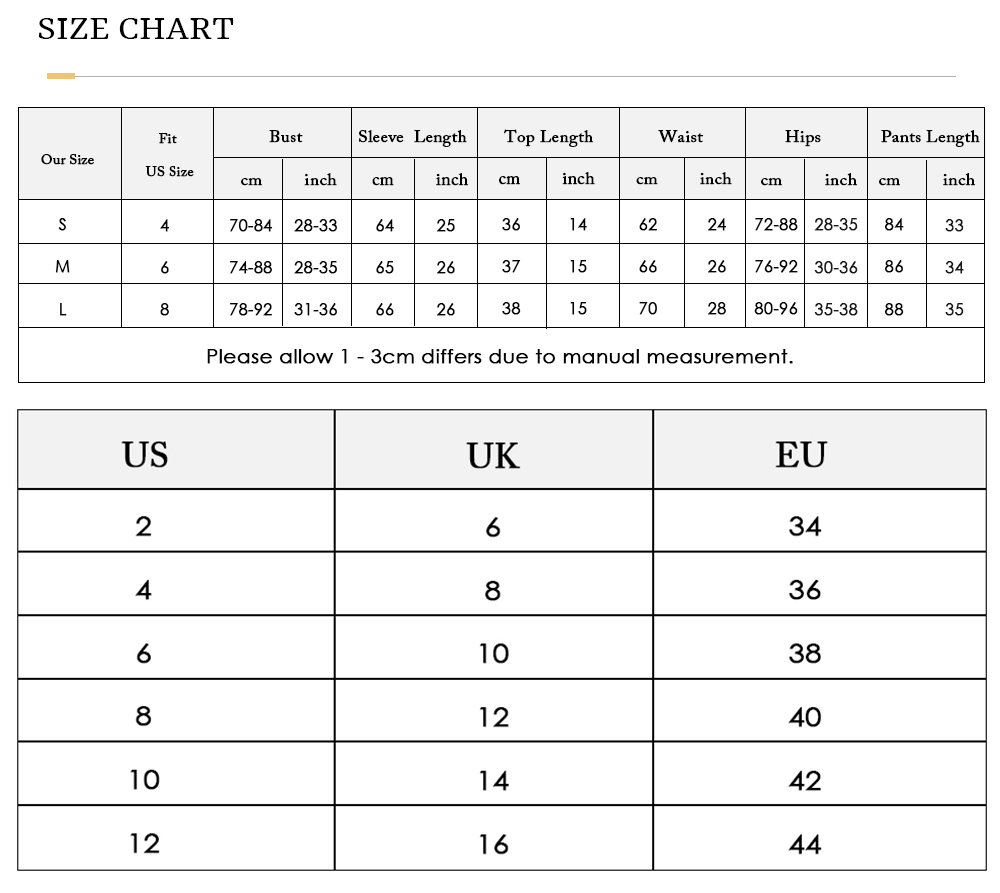Select the Fit US Size header cell
The image size is (1000, 893).
pos(168,154)
